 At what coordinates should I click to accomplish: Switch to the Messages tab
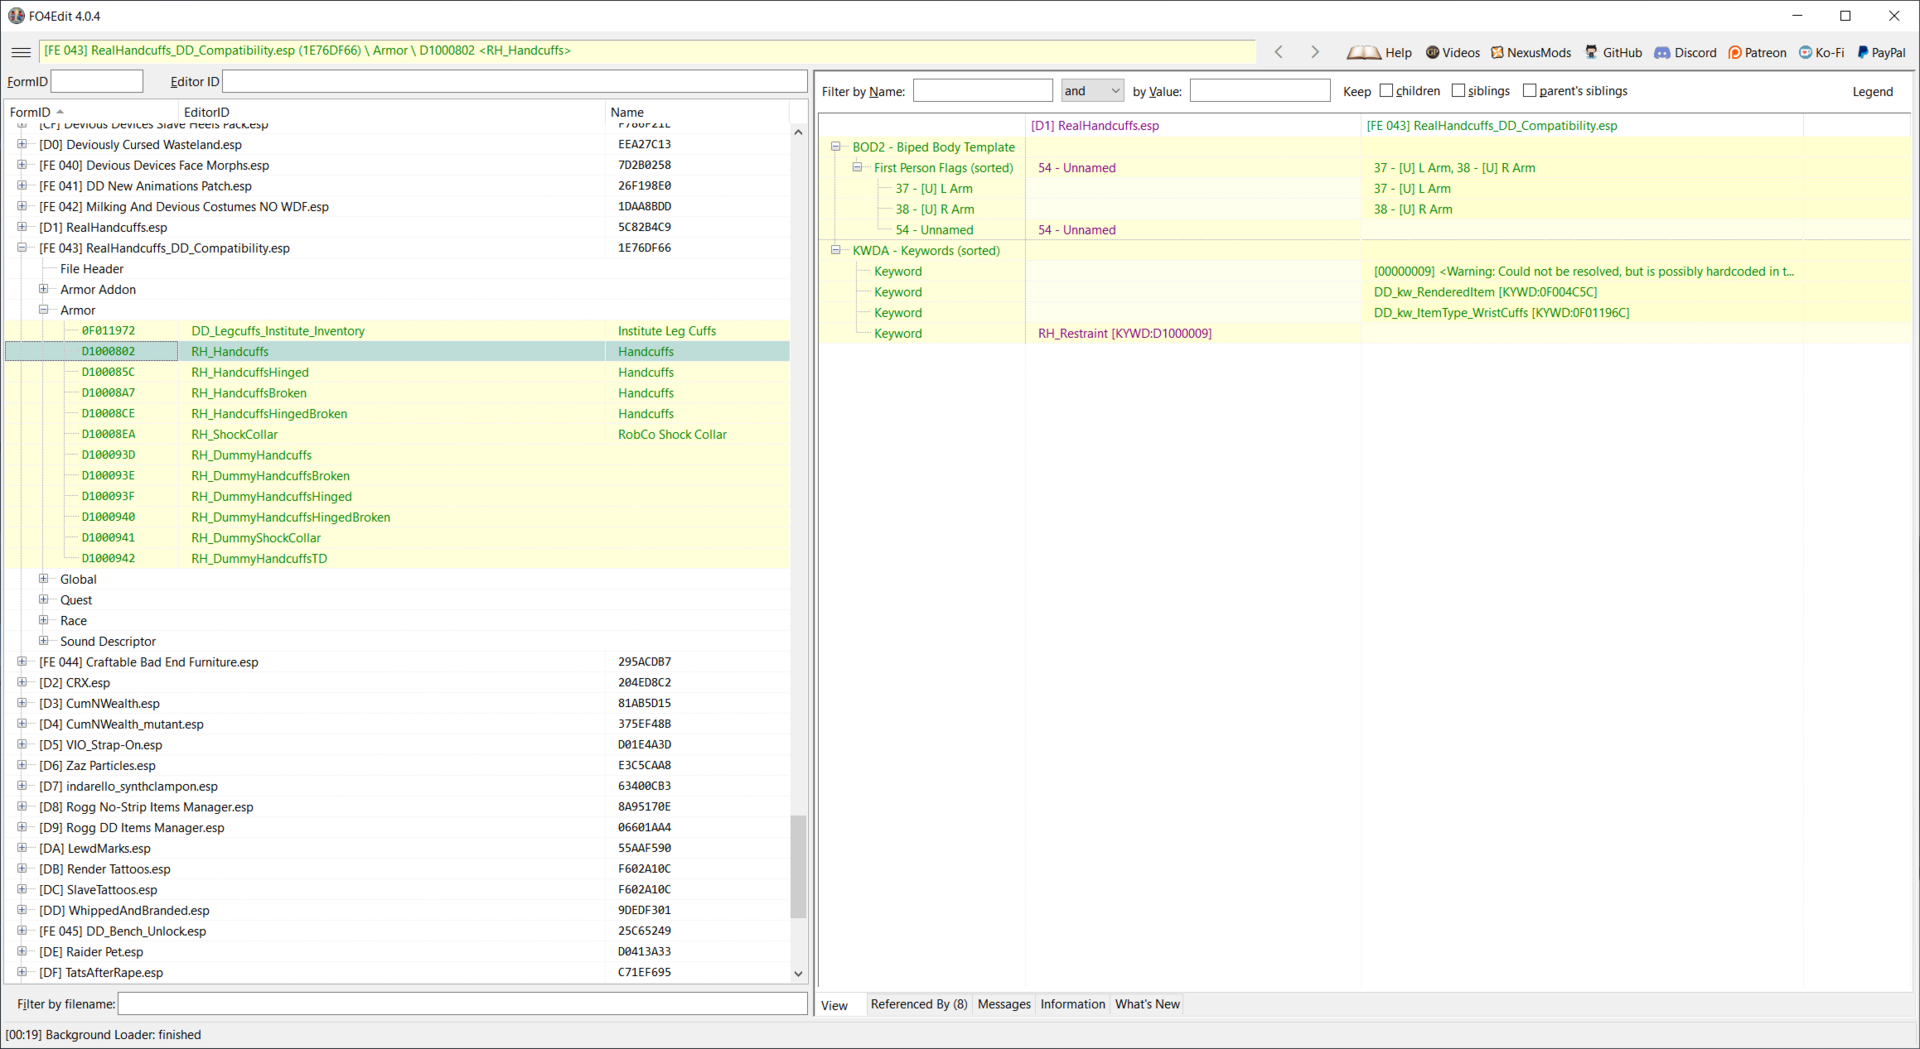tap(1003, 1004)
